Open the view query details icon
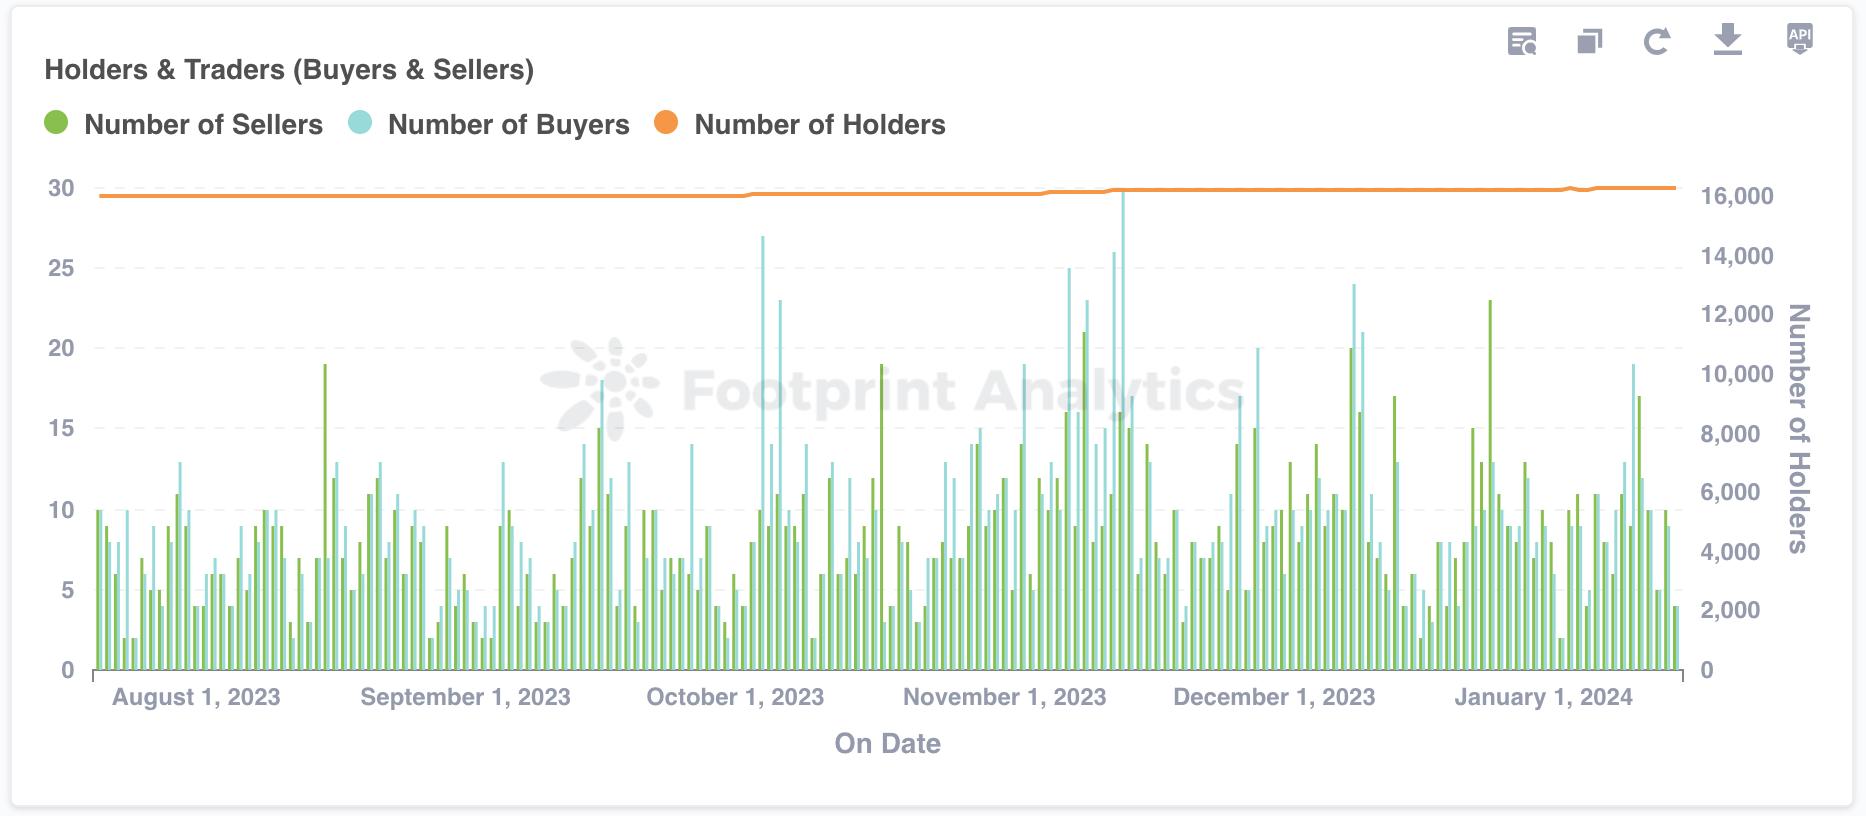The height and width of the screenshot is (816, 1866). [x=1522, y=42]
